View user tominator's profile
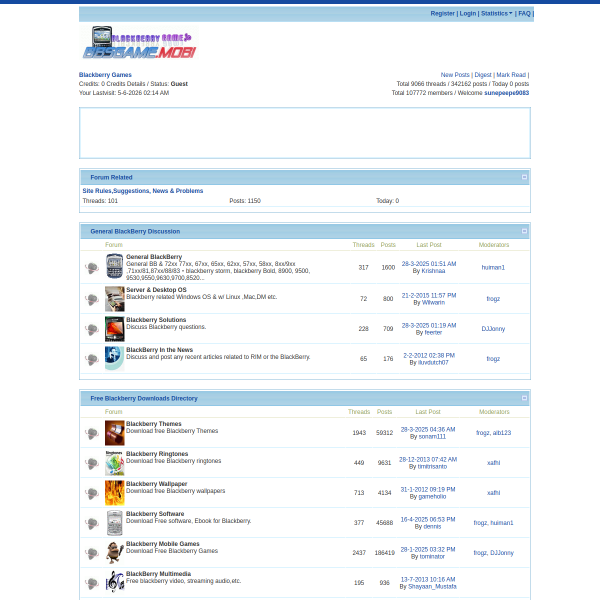This screenshot has width=600, height=600. (432, 556)
